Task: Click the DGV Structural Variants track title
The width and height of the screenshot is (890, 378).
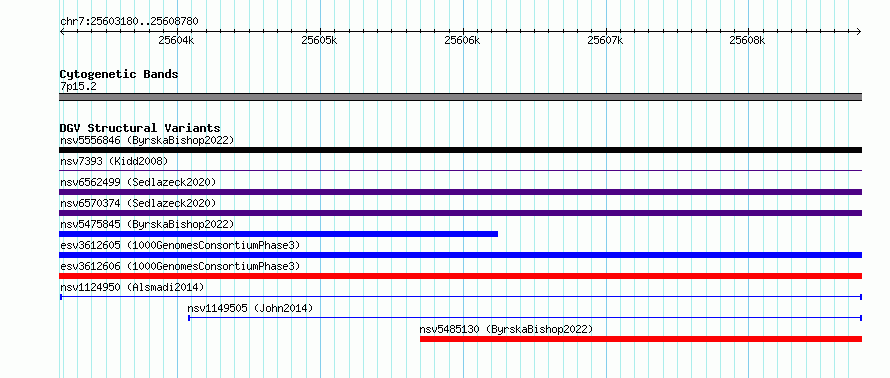Action: pos(140,128)
